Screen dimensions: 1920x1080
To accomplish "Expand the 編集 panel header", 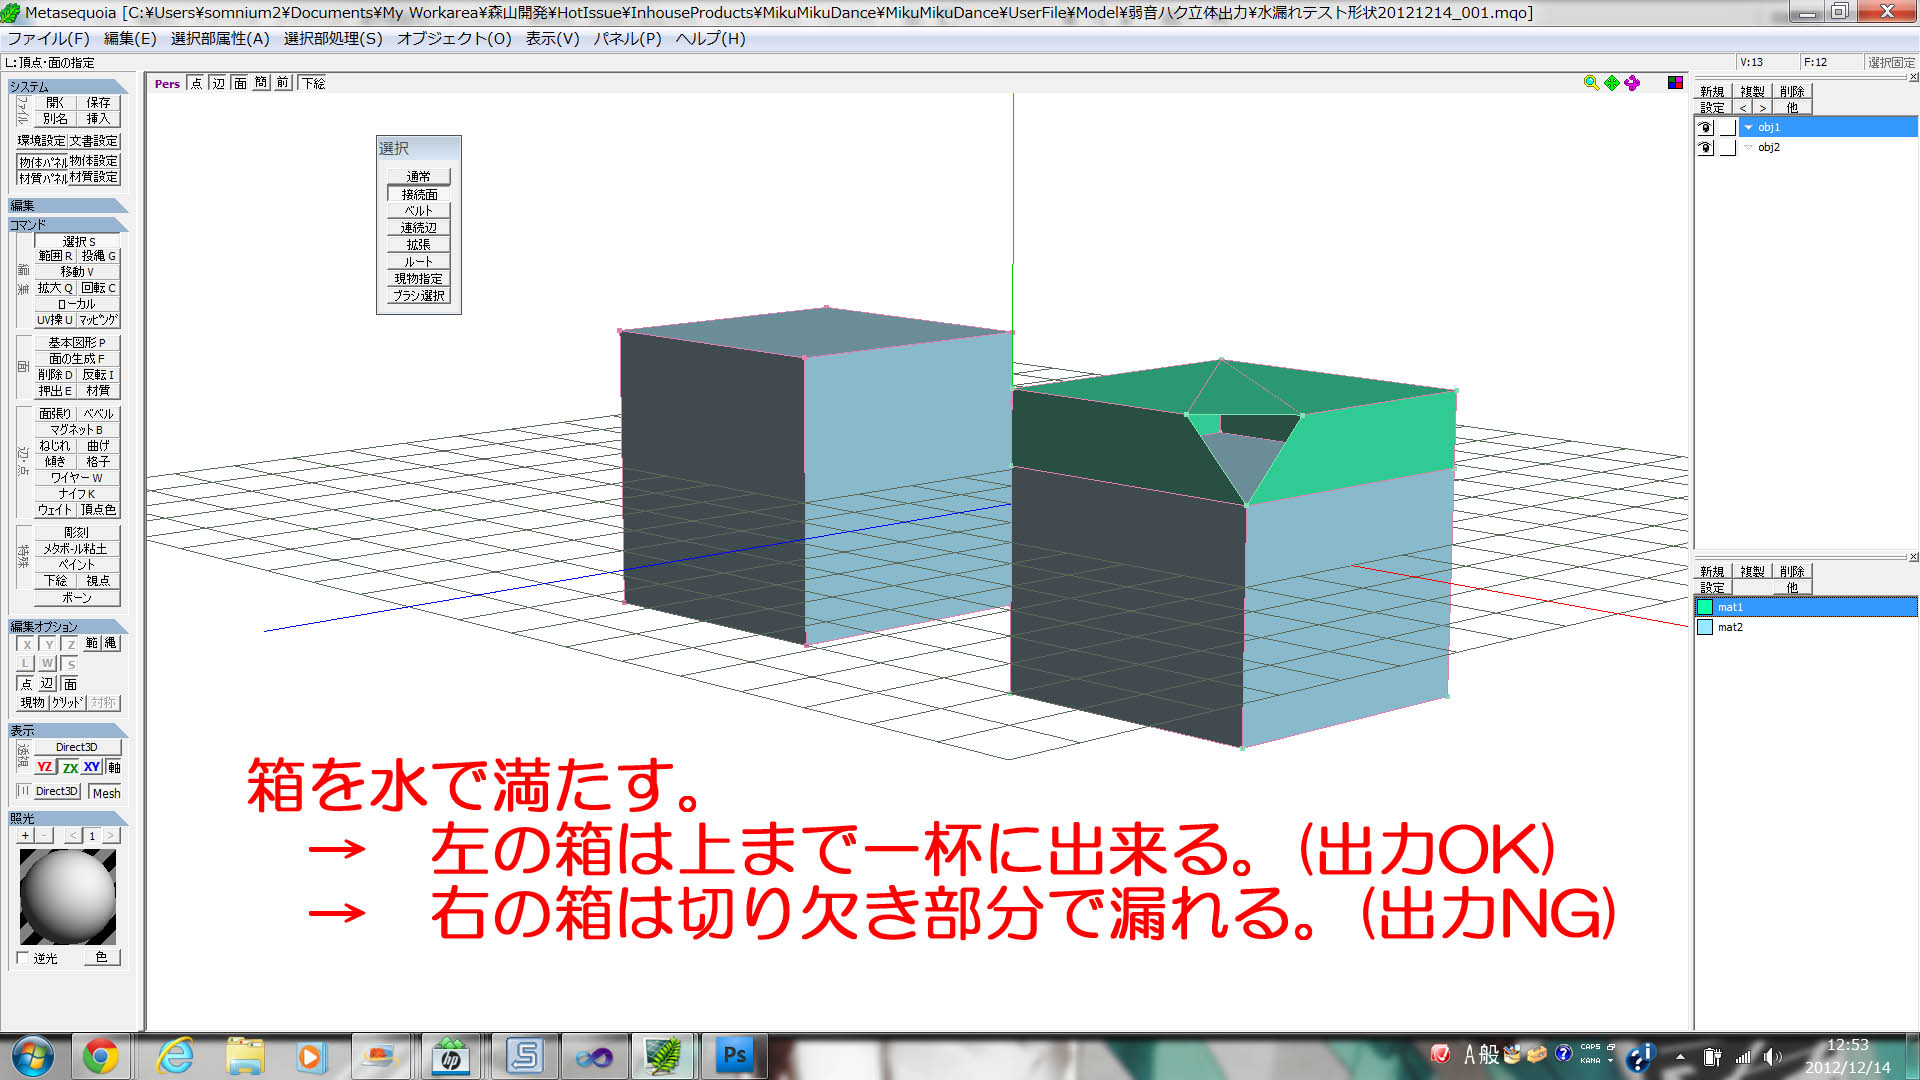I will 67,205.
